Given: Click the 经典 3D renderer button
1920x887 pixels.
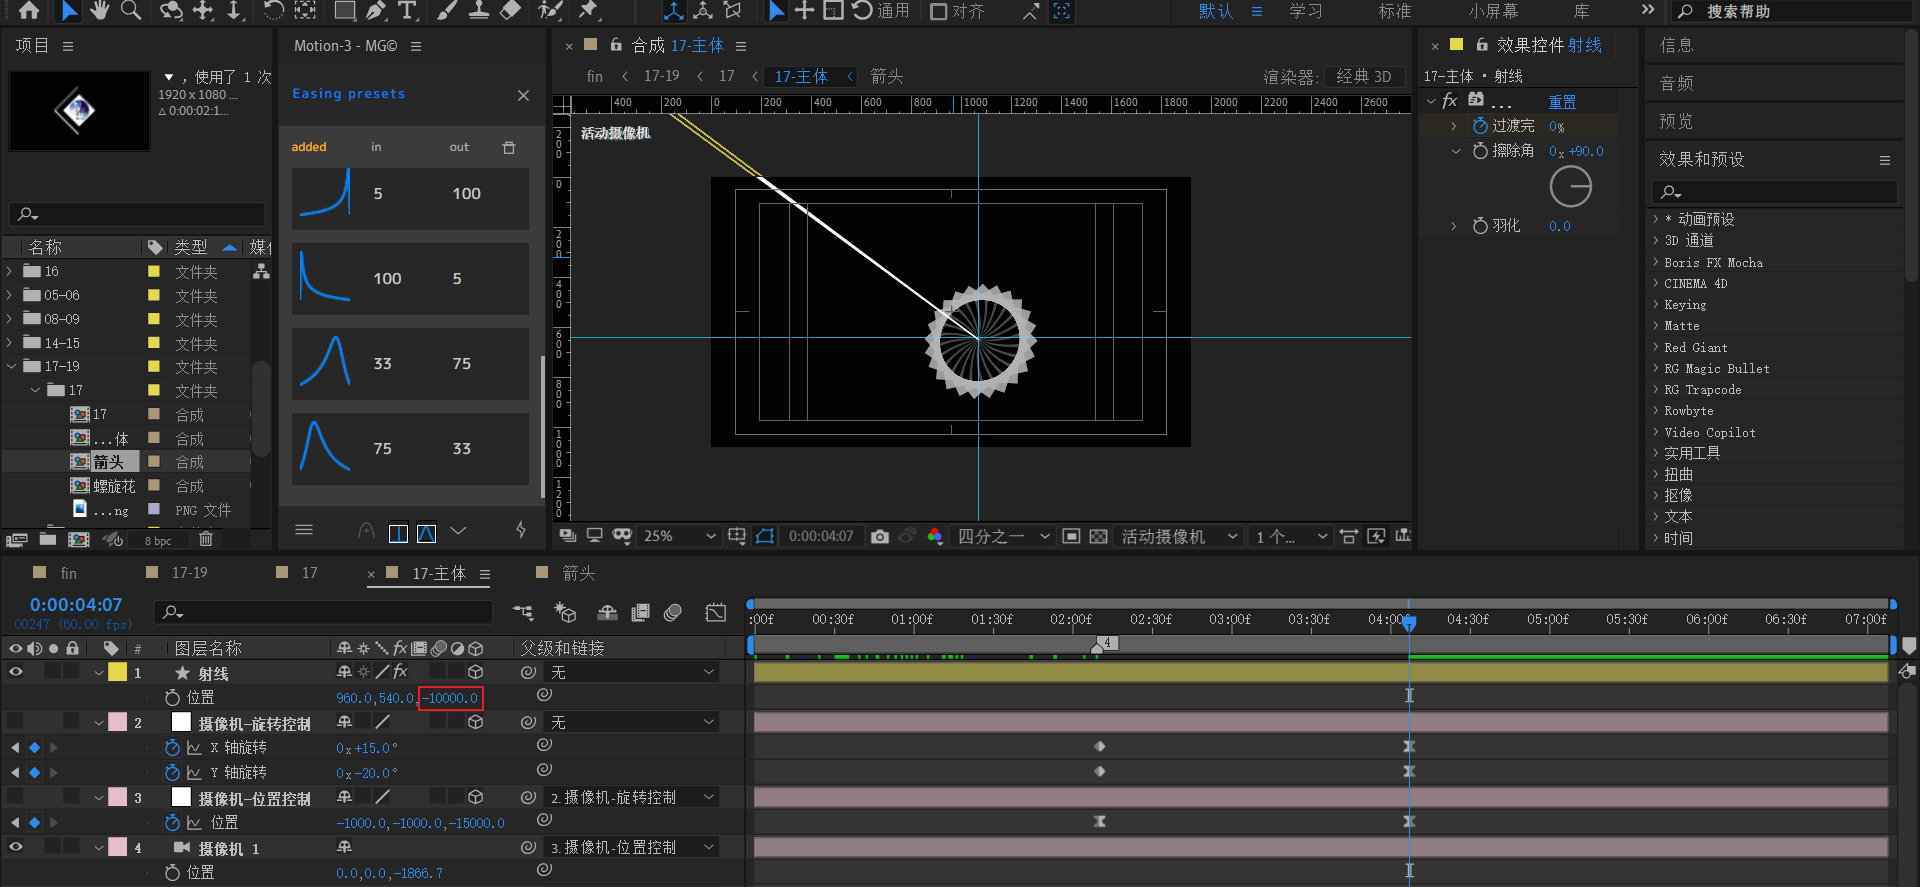Looking at the screenshot, I should pyautogui.click(x=1364, y=77).
